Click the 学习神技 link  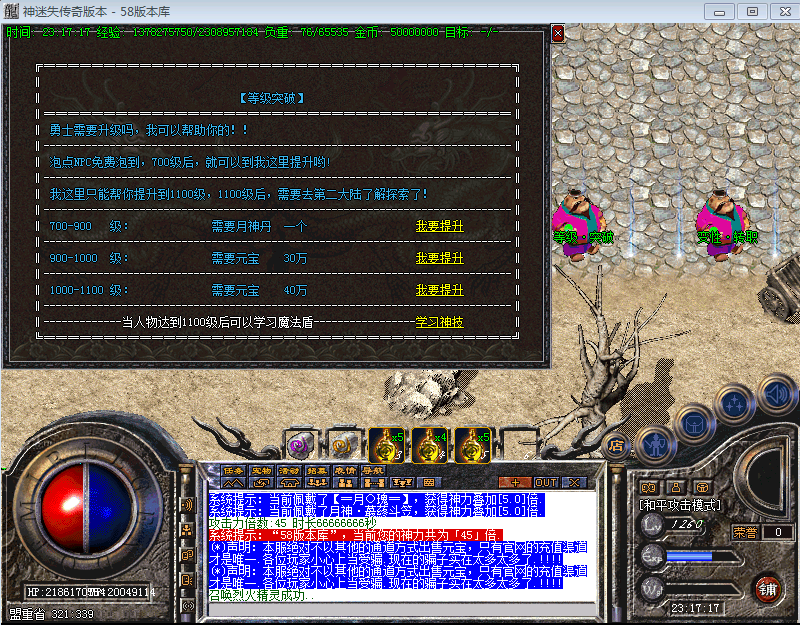click(x=440, y=322)
